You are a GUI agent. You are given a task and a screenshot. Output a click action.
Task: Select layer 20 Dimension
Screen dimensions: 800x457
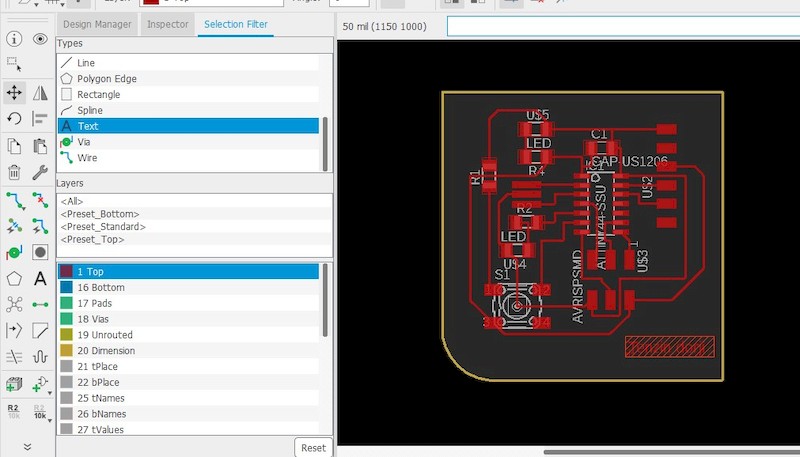point(188,351)
